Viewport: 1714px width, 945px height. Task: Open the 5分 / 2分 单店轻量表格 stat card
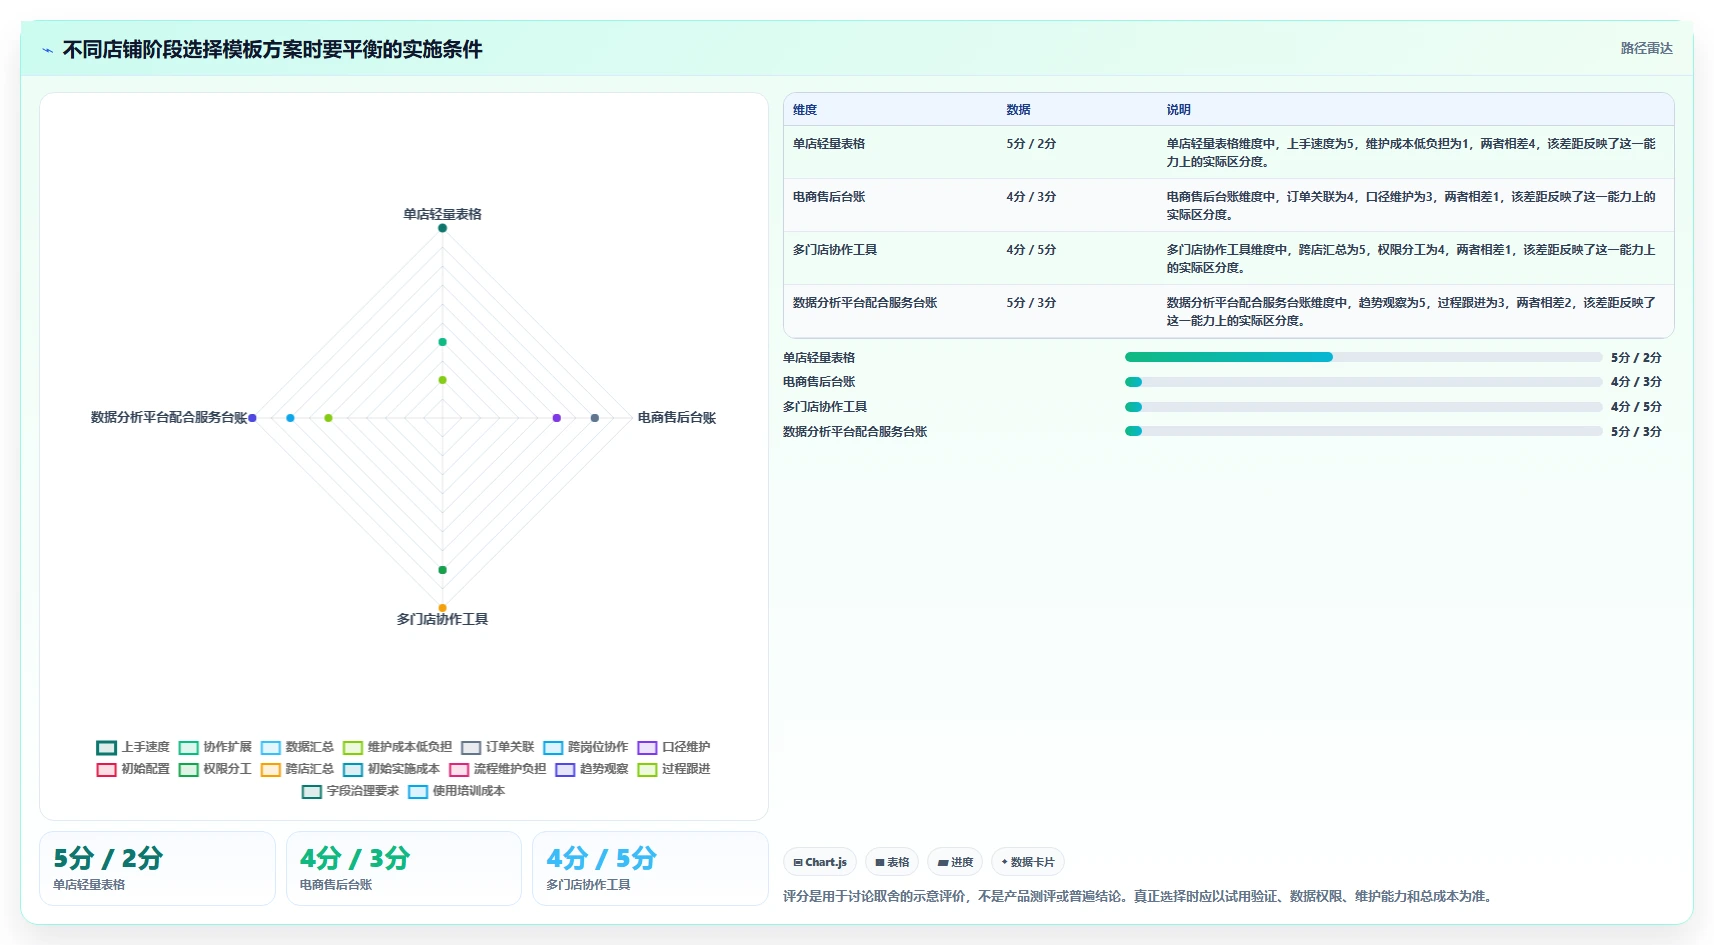(157, 868)
